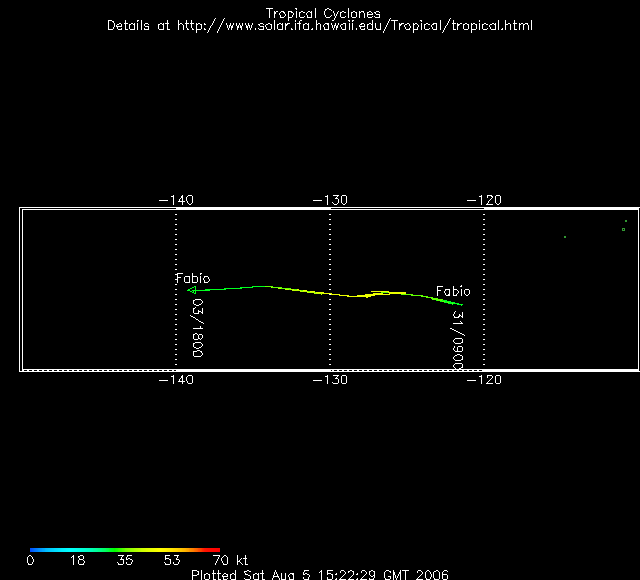The image size is (640, 580).
Task: Click the top axis -140 longitude label
Action: pyautogui.click(x=176, y=200)
